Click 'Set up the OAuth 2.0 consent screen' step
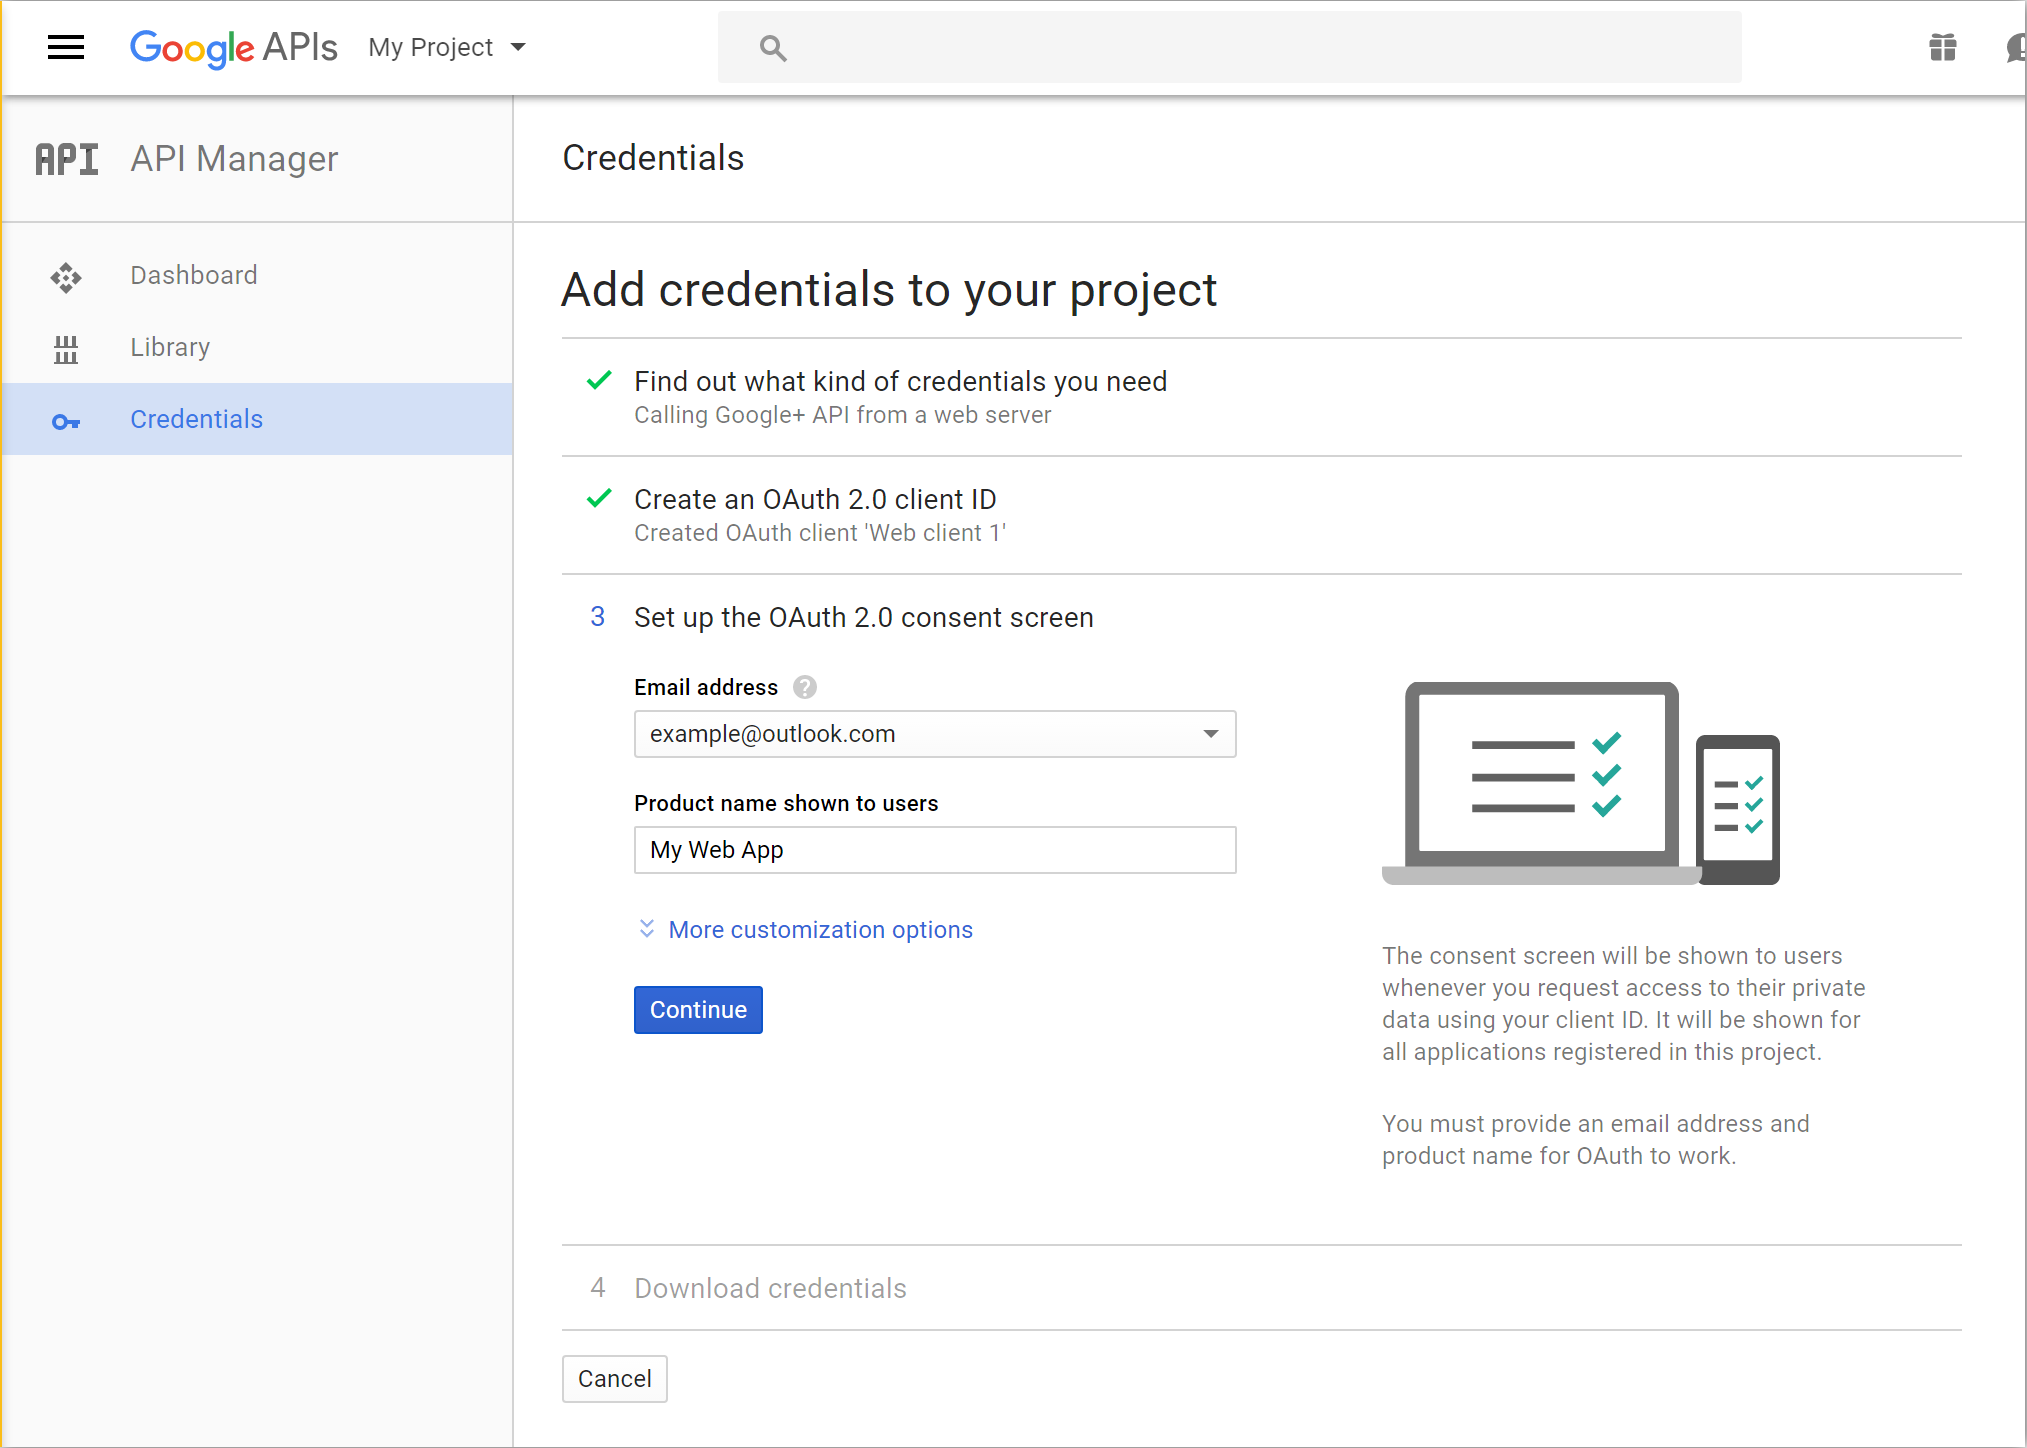2027x1448 pixels. click(x=863, y=617)
